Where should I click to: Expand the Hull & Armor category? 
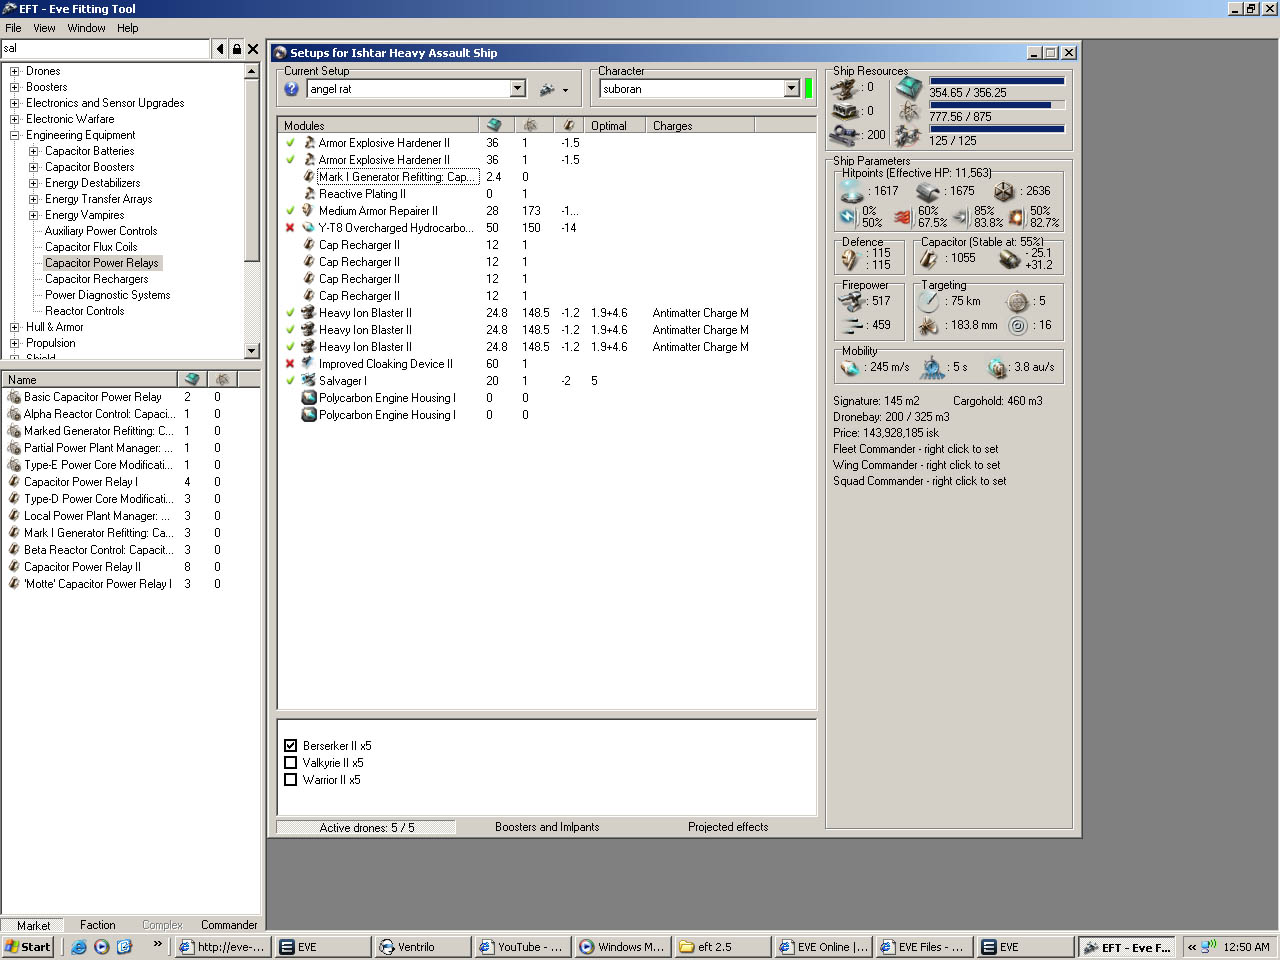[14, 327]
